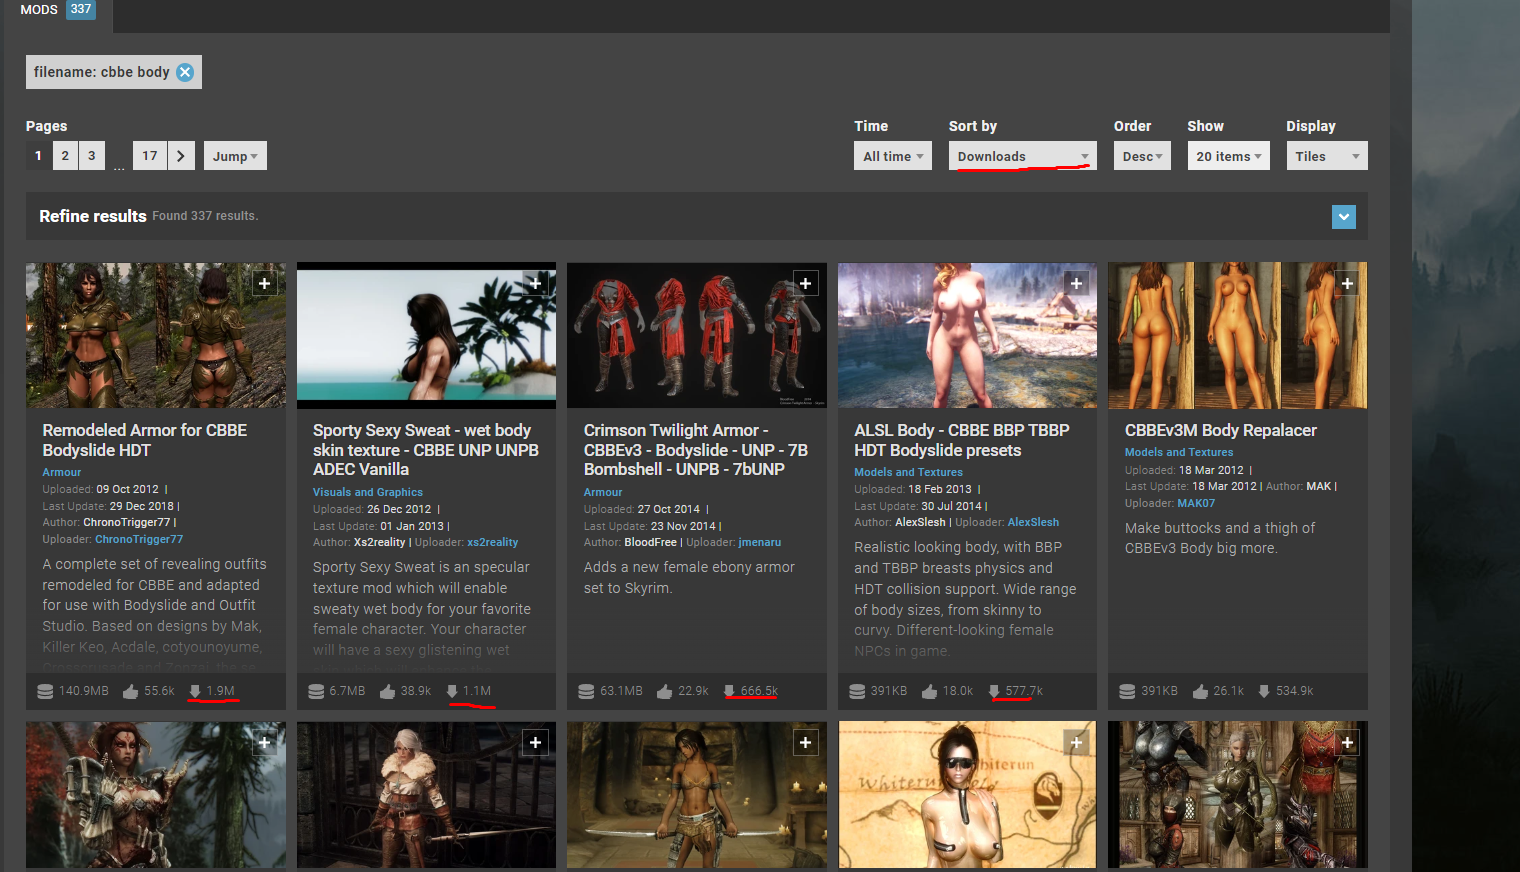Click plus icon on CBBEv3M Body Repalacer tile
The height and width of the screenshot is (872, 1520).
1347,284
